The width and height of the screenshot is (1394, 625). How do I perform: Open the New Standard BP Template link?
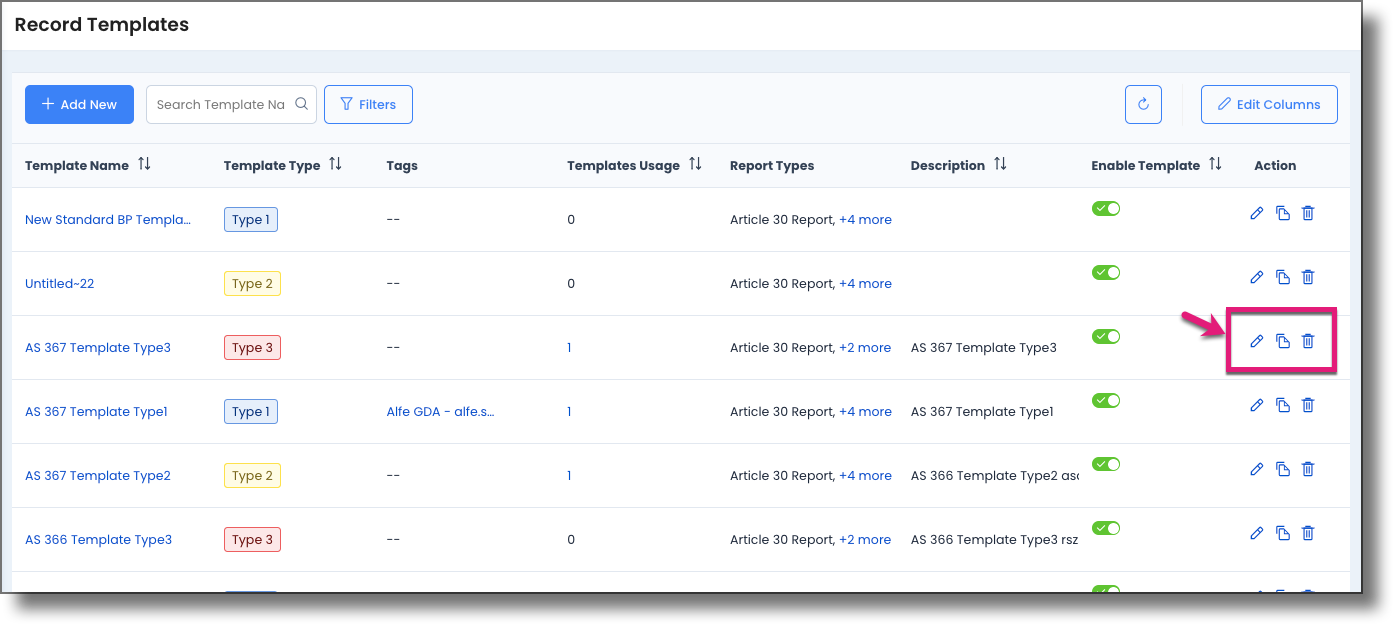[x=108, y=219]
